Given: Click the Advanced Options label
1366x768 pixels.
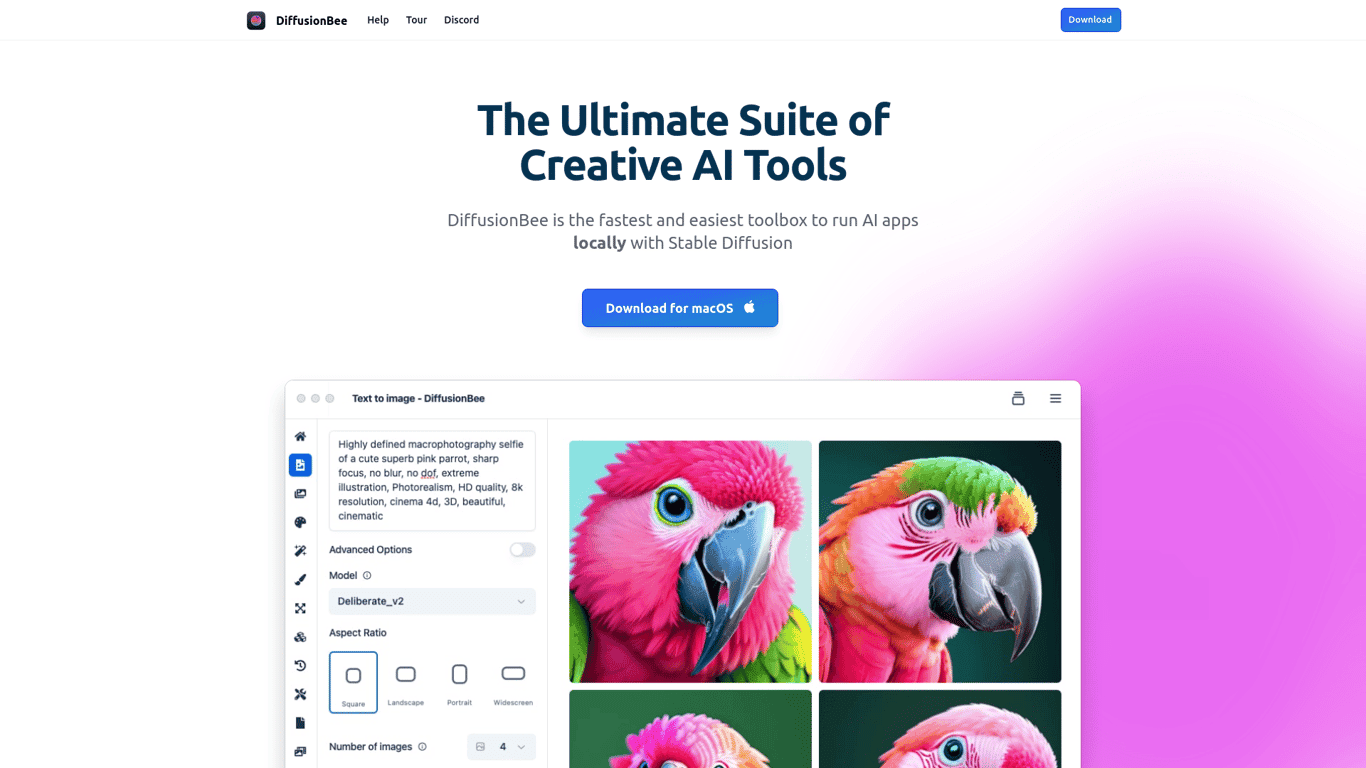Looking at the screenshot, I should click(x=370, y=550).
